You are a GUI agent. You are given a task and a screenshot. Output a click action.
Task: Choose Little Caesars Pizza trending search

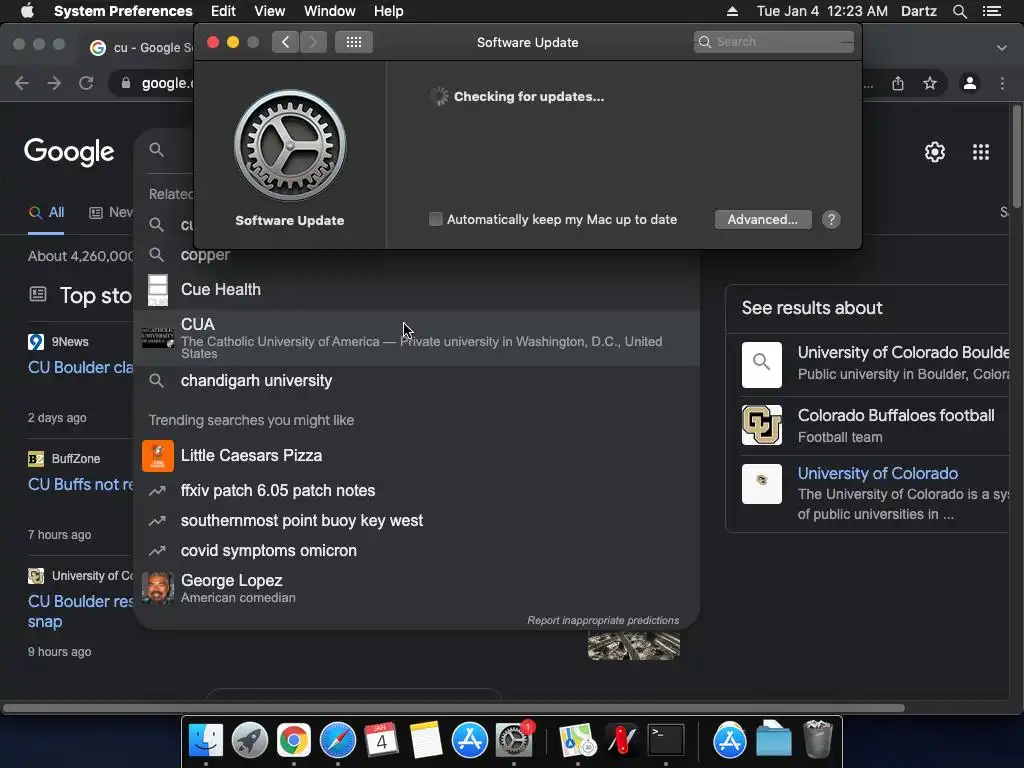[417, 455]
